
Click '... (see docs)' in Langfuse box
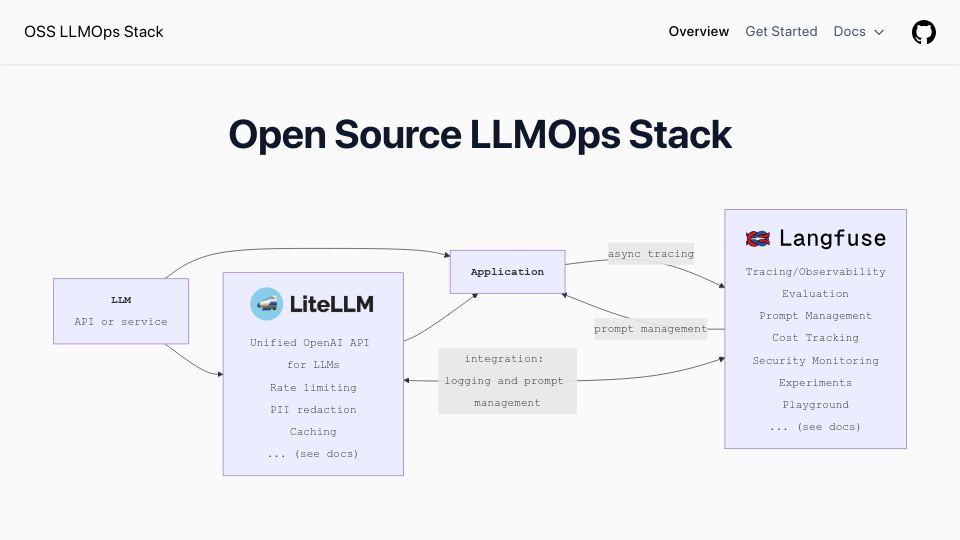(816, 427)
